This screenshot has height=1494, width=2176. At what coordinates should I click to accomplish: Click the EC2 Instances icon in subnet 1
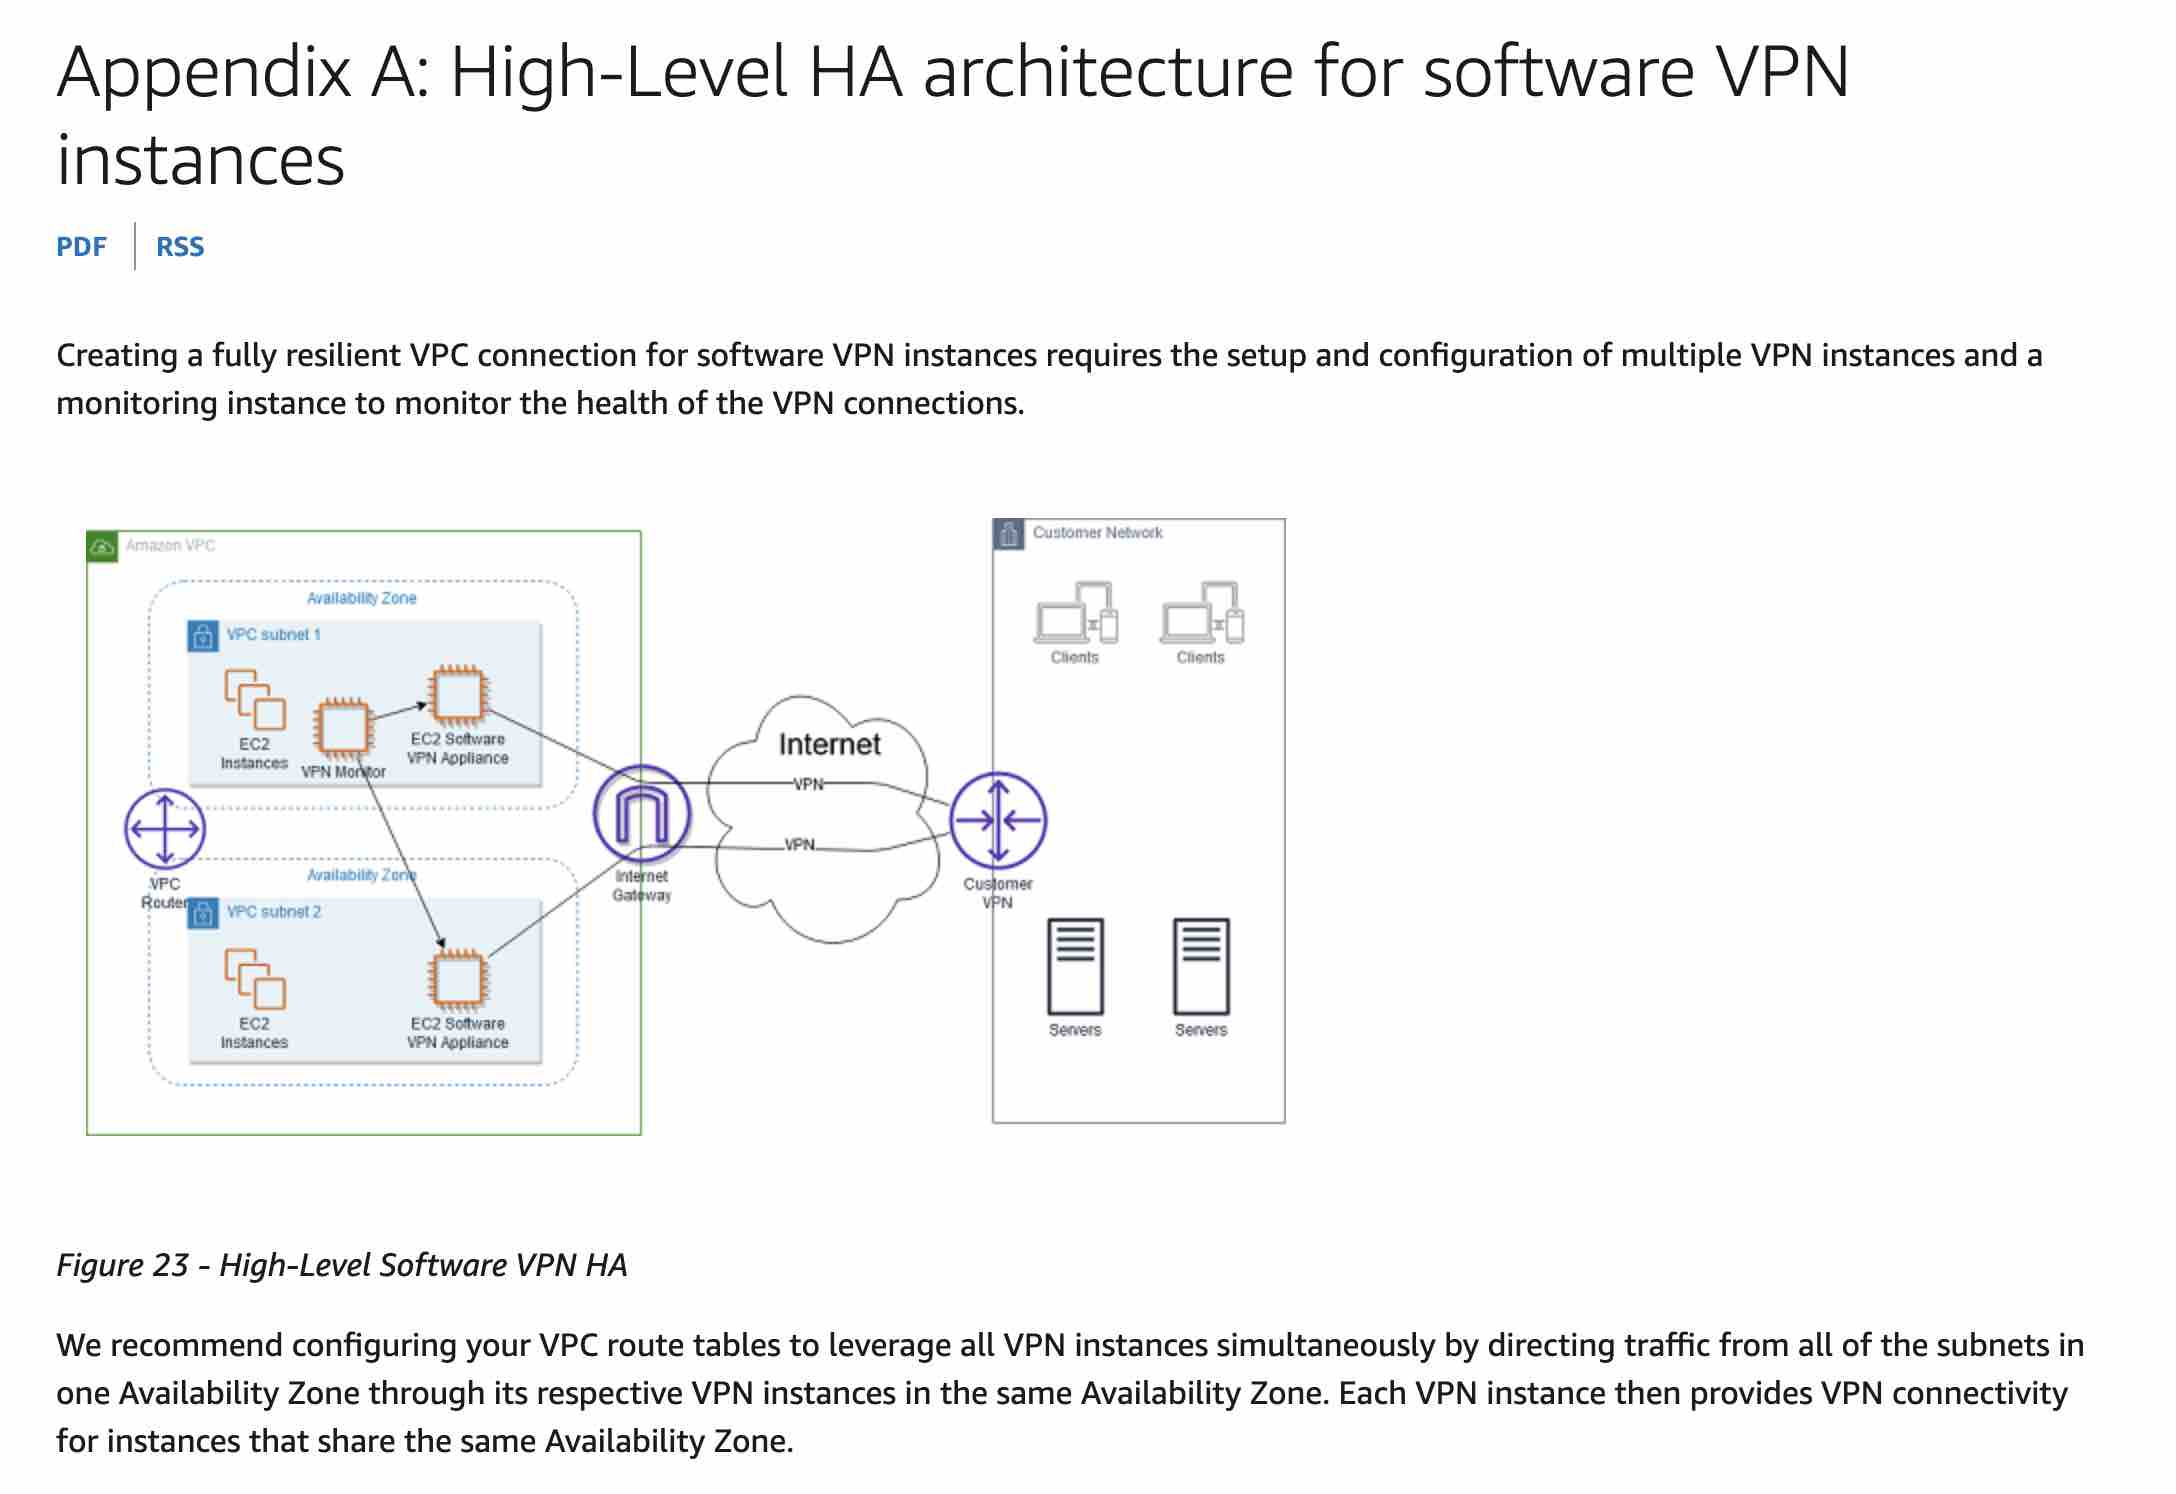coord(255,699)
